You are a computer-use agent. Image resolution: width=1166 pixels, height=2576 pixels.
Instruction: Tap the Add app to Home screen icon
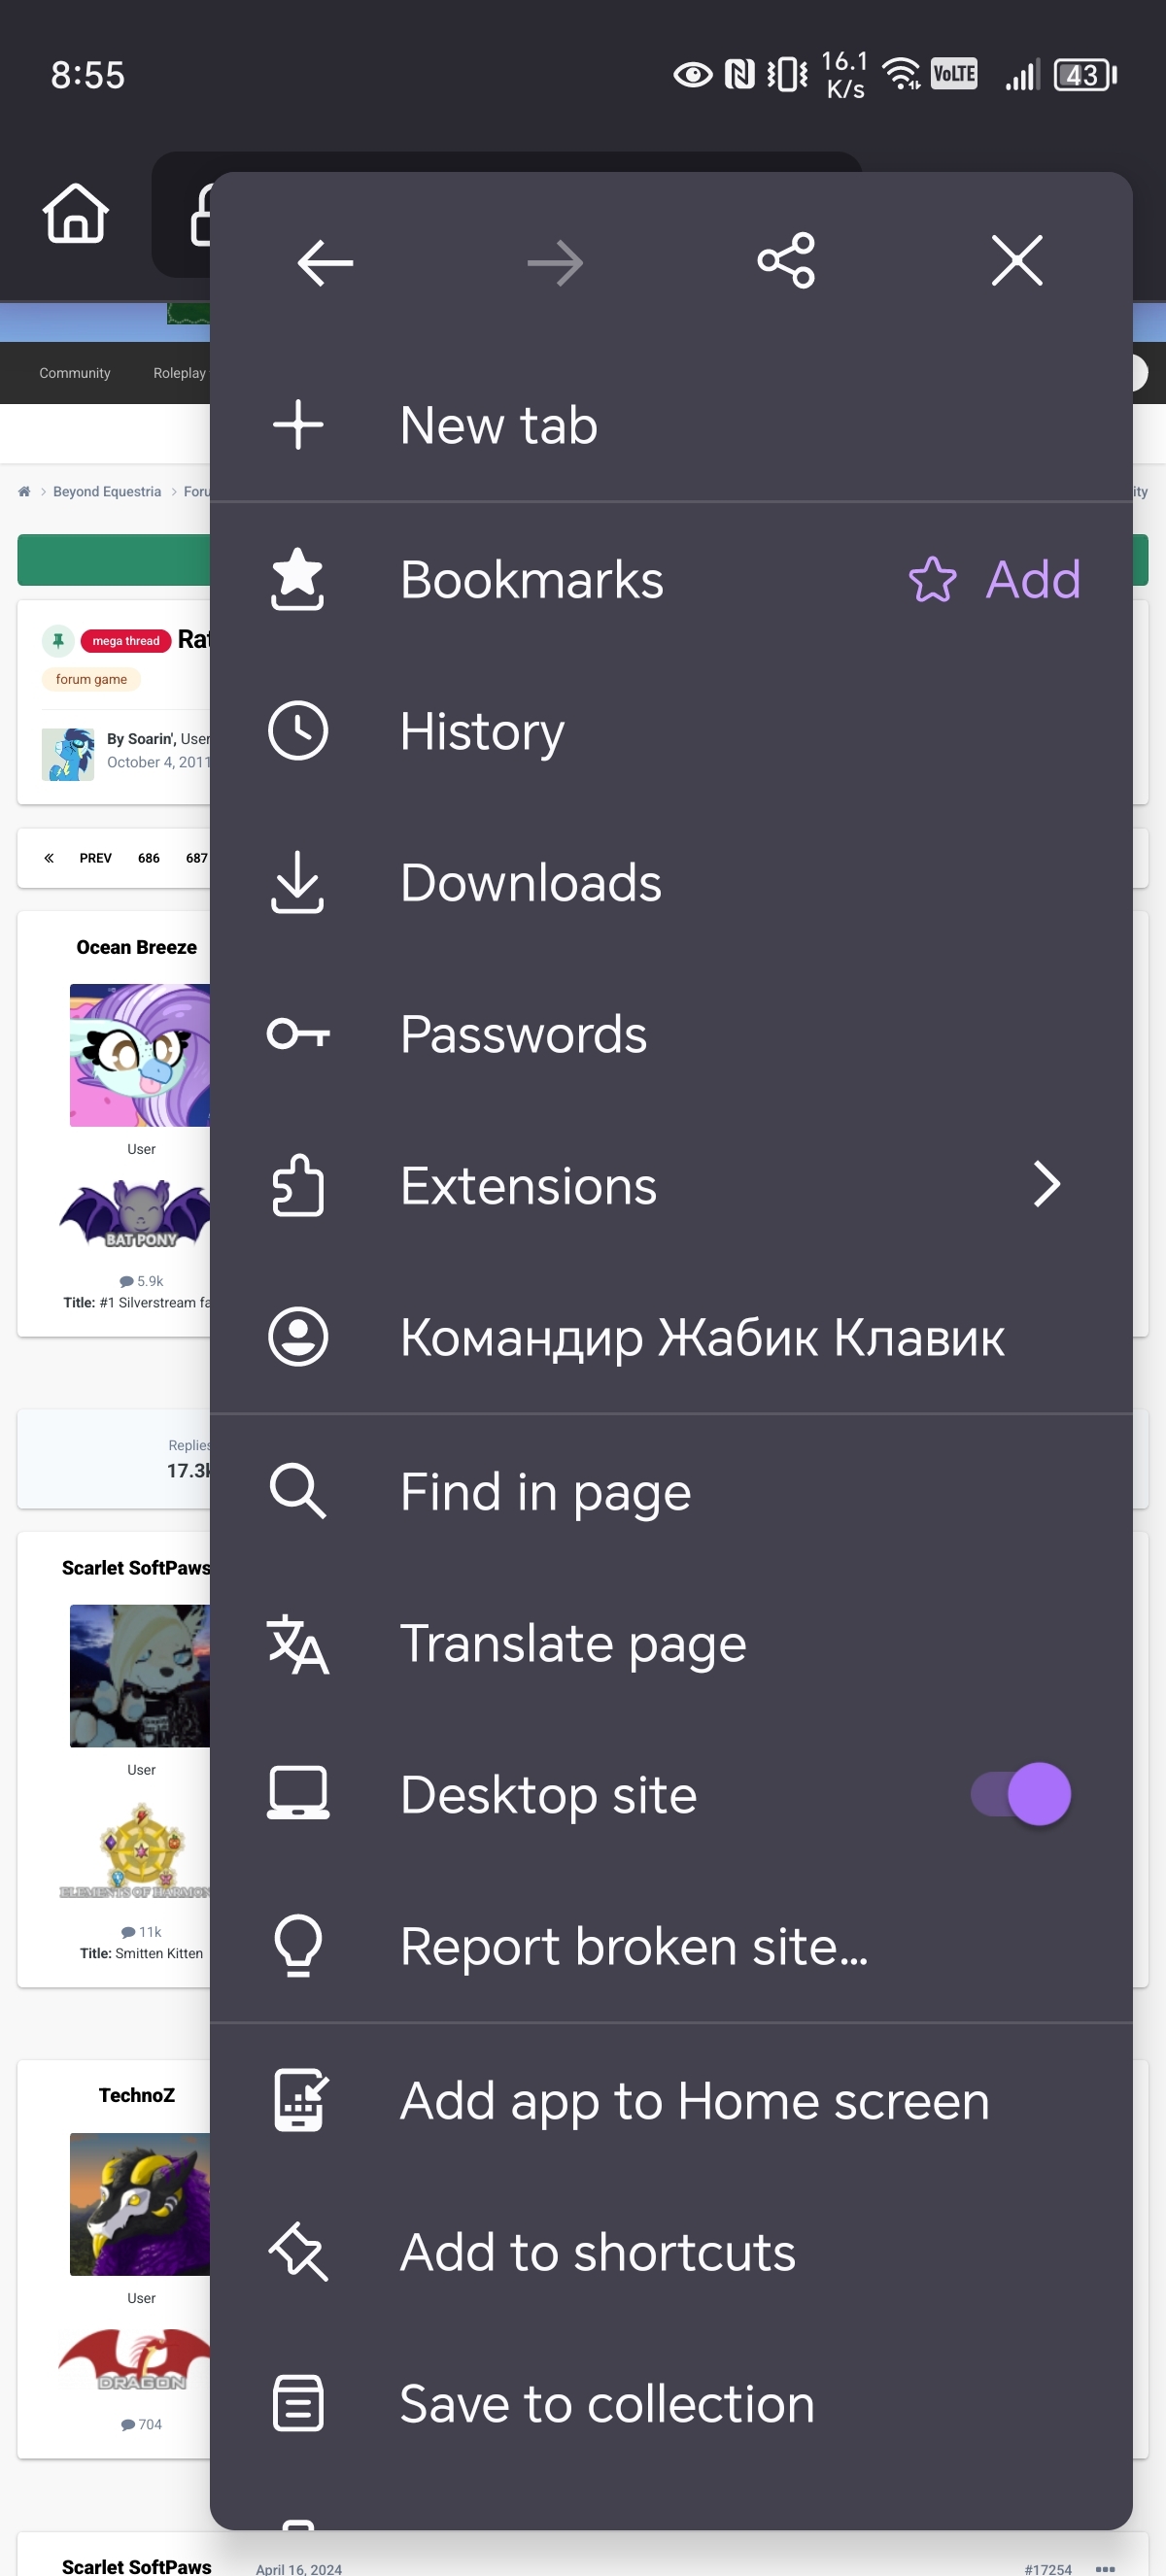pos(300,2100)
